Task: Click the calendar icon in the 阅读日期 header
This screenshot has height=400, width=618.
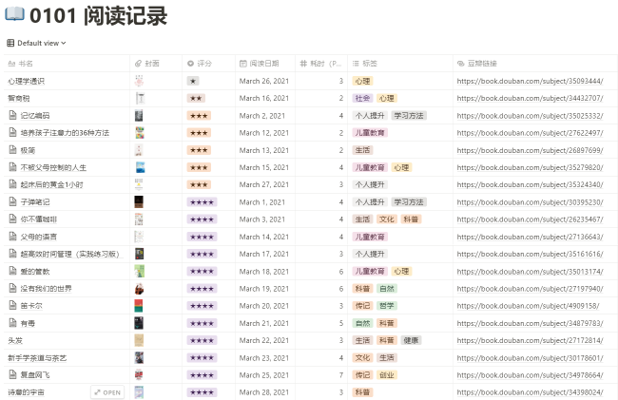Action: coord(243,63)
